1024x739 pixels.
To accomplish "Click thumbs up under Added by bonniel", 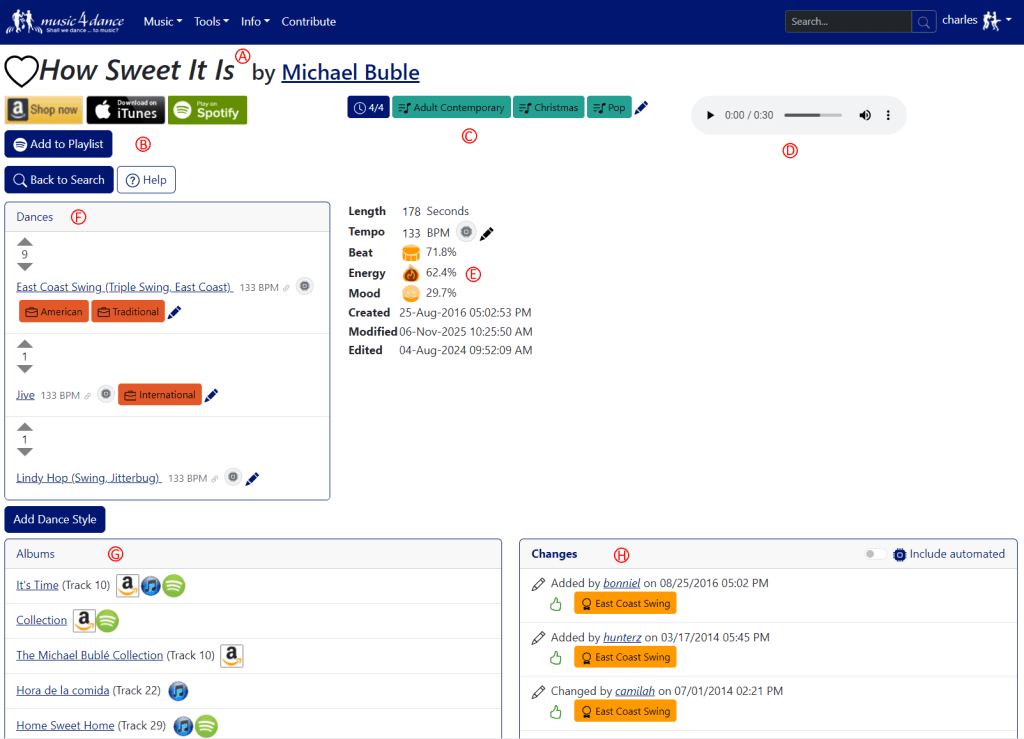I will tap(556, 604).
